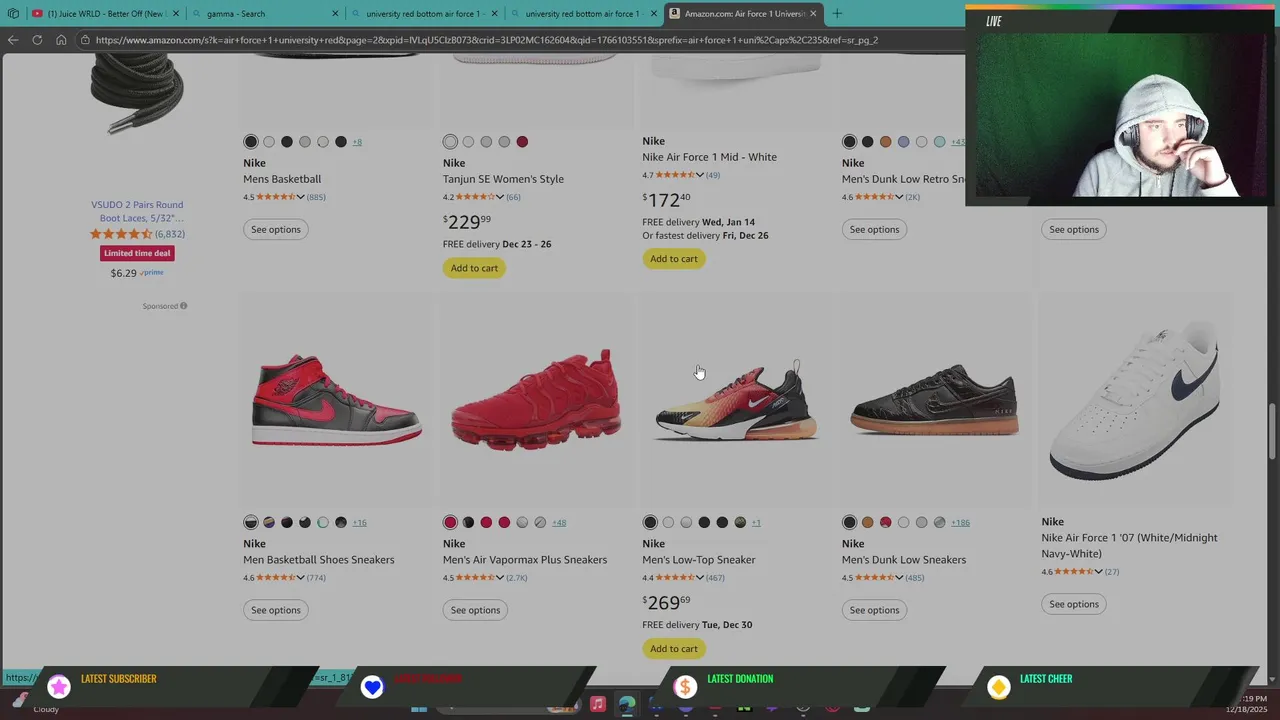Switch to the gamma - Search tab
Image resolution: width=1280 pixels, height=720 pixels.
coord(265,14)
